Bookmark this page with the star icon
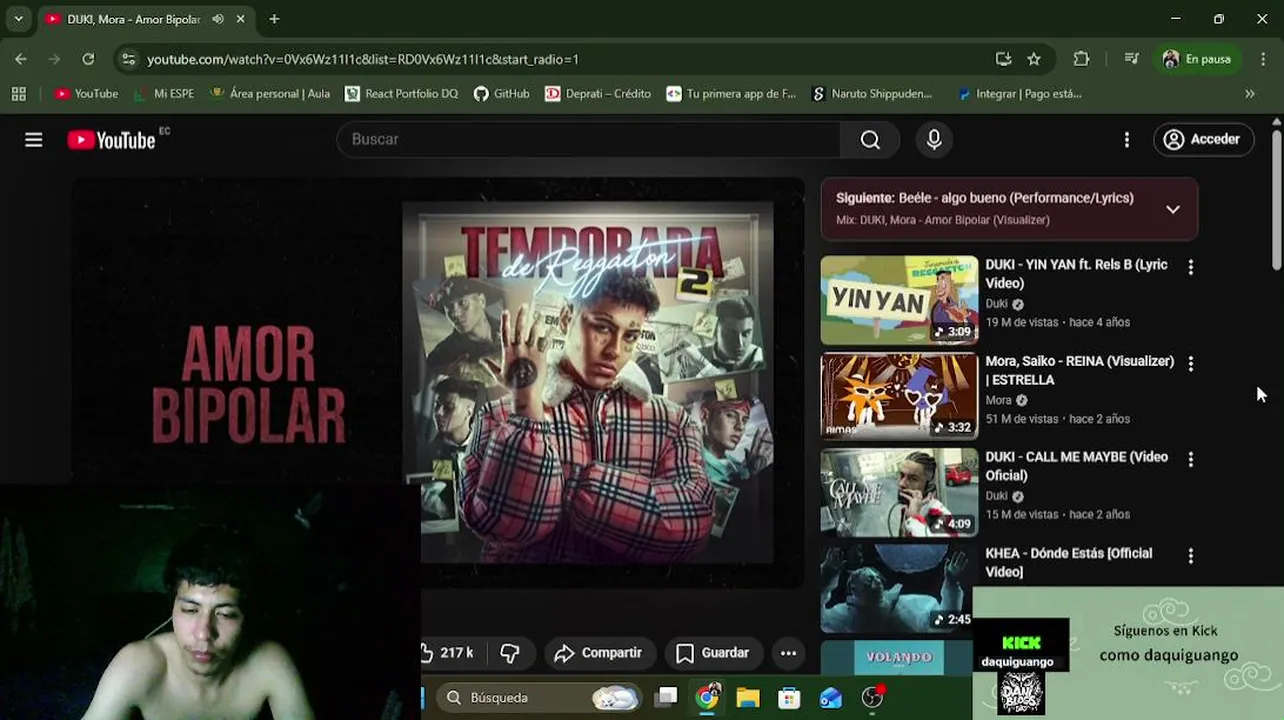Screen dimensions: 1284x720 click(1034, 59)
